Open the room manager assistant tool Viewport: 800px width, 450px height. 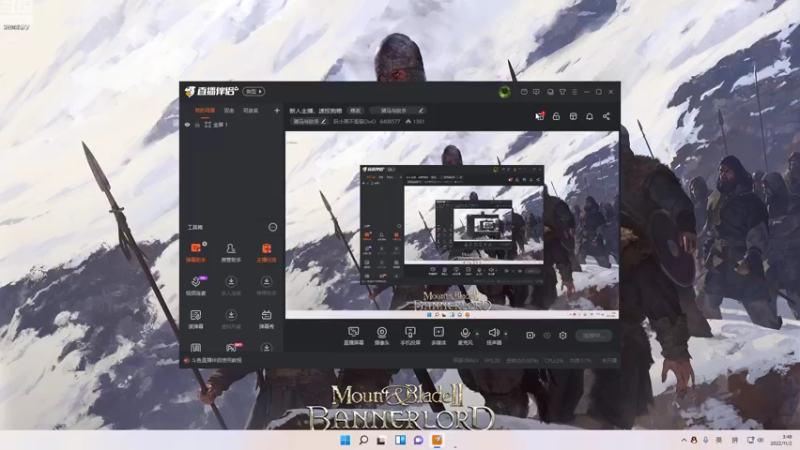click(x=231, y=252)
